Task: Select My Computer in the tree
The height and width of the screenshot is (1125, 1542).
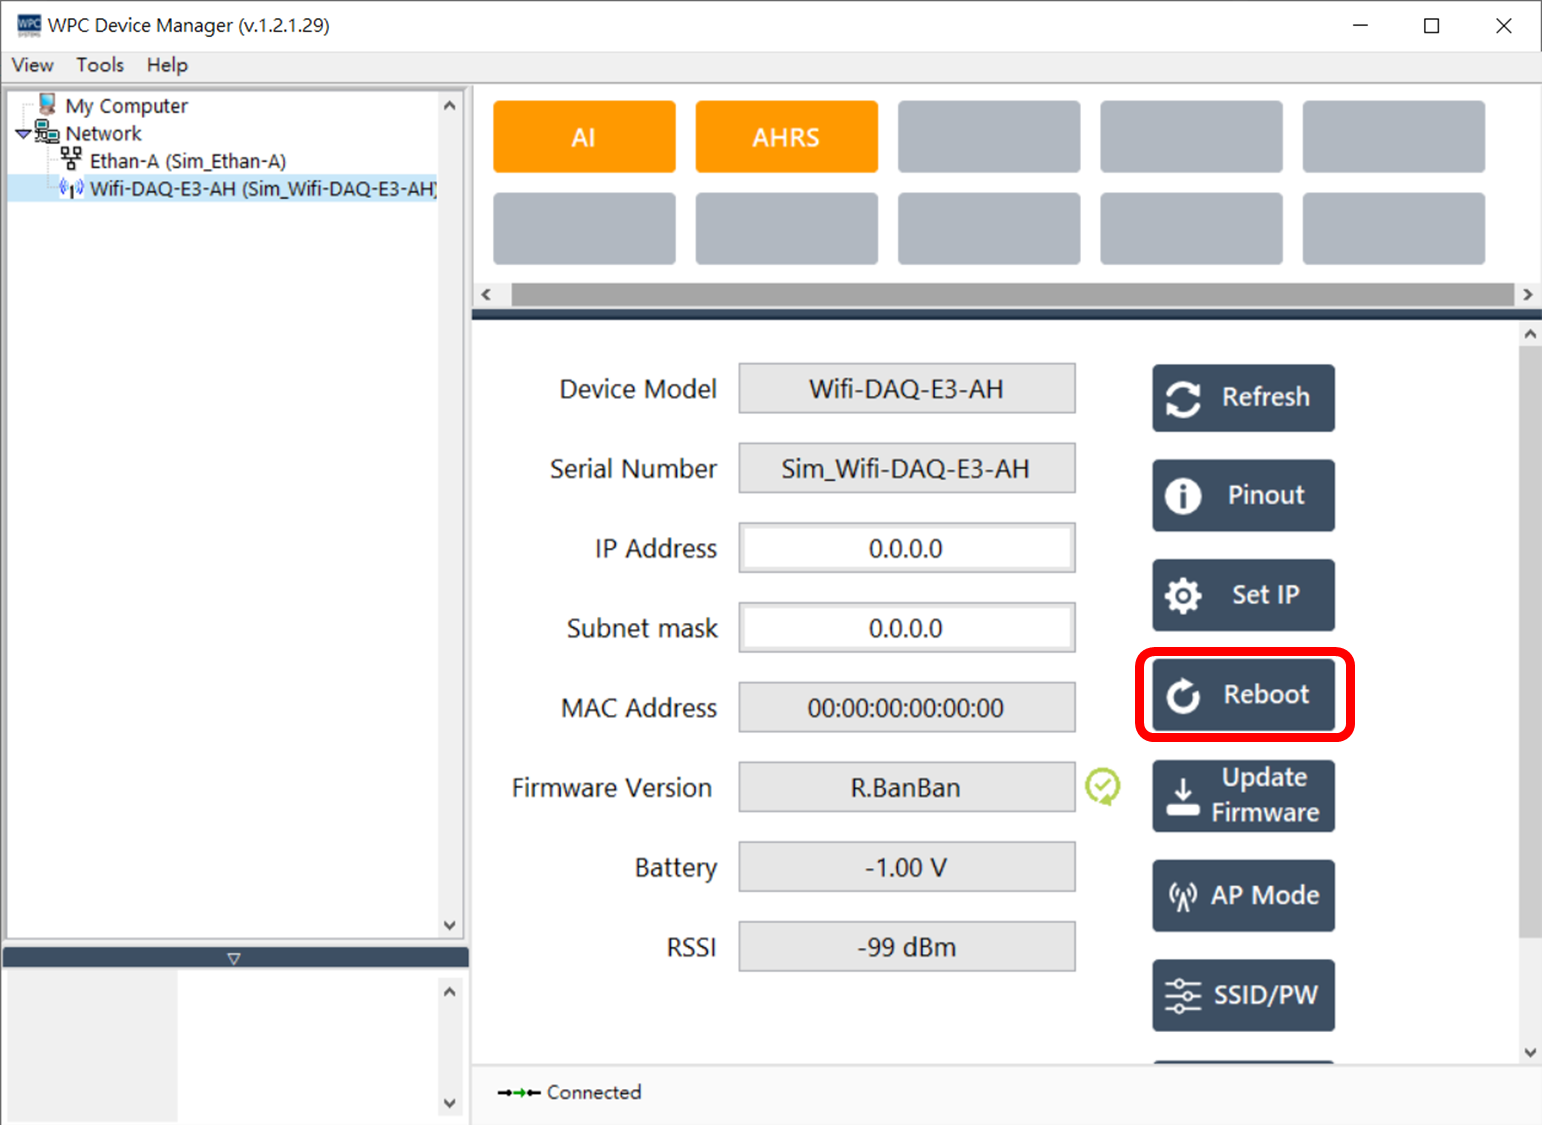Action: tap(126, 106)
